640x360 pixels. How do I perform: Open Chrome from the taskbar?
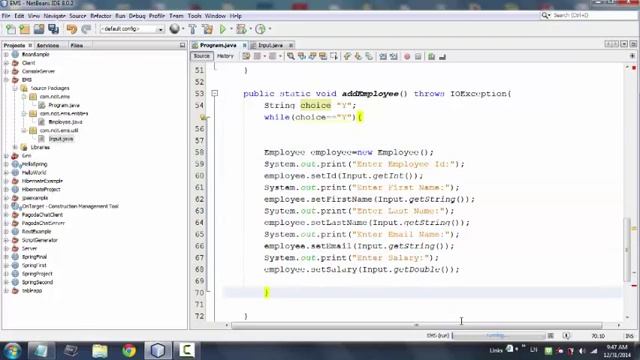point(129,351)
